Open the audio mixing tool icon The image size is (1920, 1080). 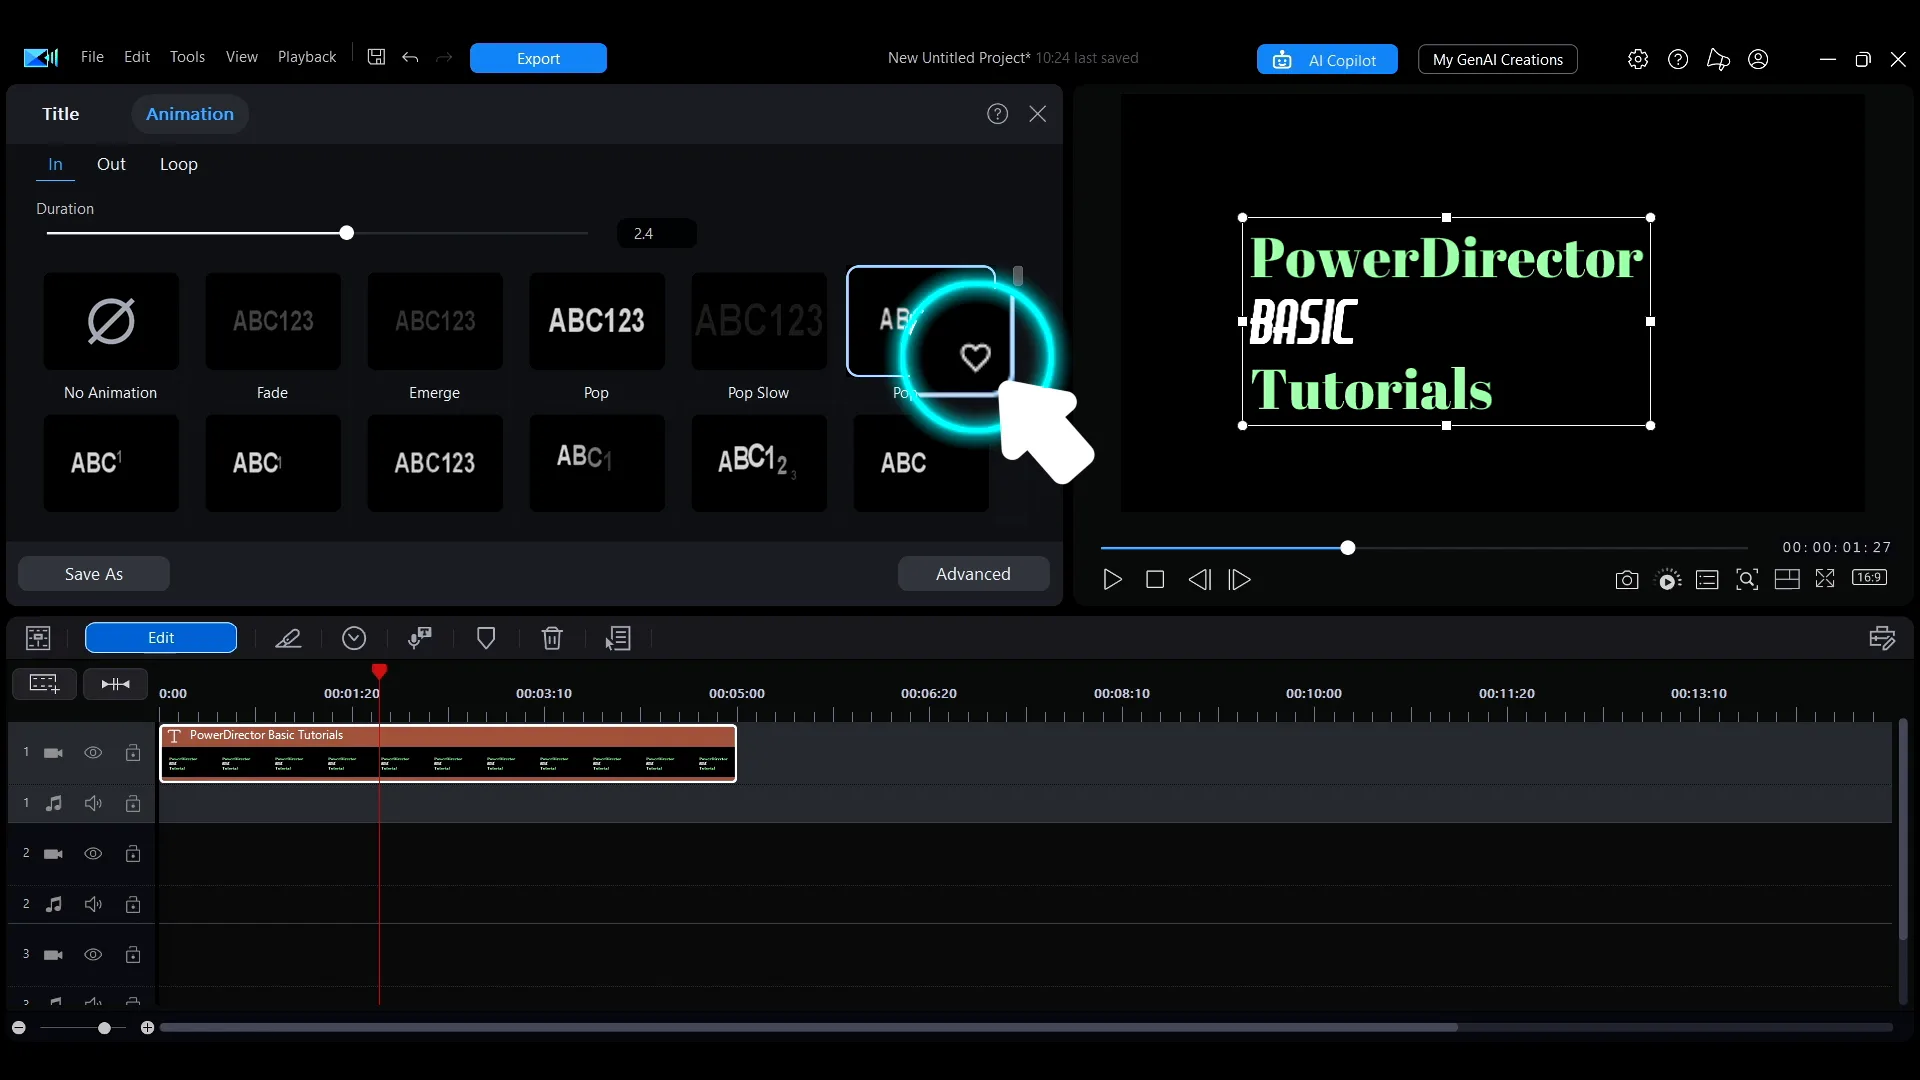(x=420, y=638)
